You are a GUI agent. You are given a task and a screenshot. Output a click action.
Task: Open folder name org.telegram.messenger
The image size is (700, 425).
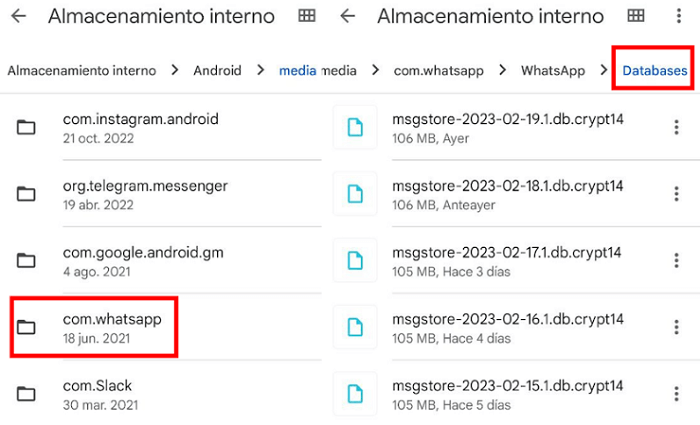[145, 186]
